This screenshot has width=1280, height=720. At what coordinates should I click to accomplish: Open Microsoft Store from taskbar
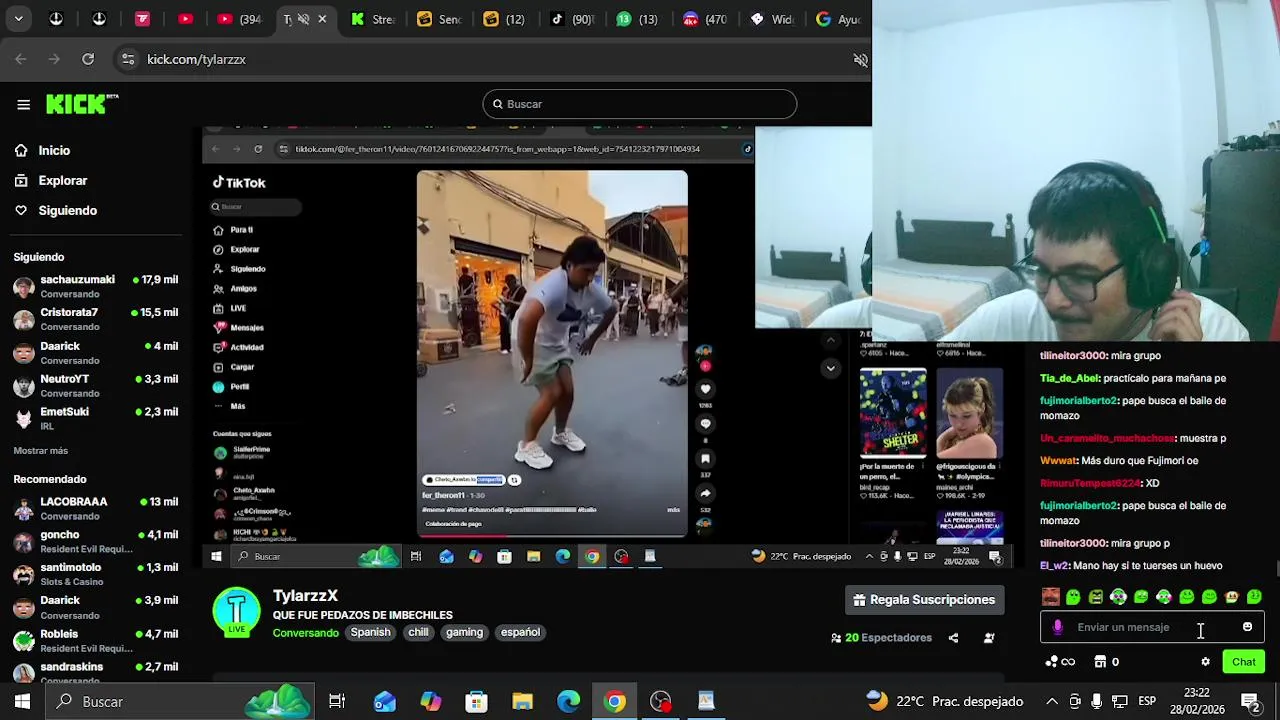pyautogui.click(x=477, y=702)
